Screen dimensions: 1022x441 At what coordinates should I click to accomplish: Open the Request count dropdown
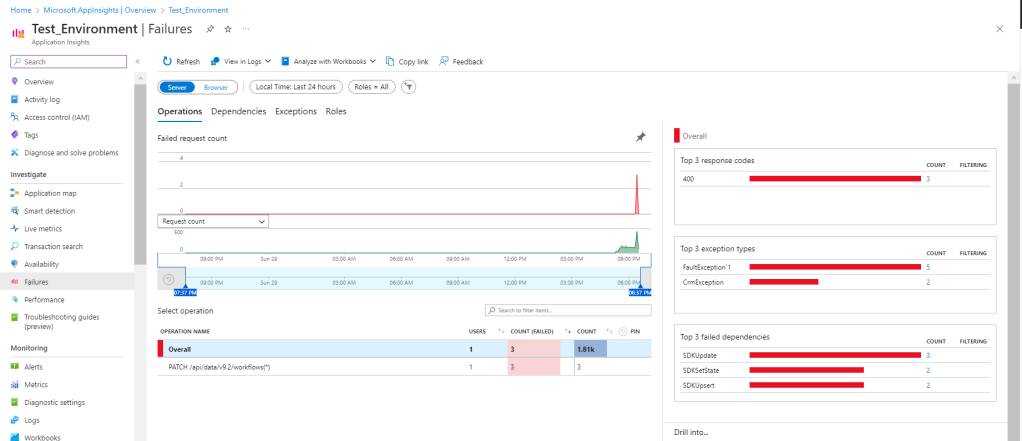point(213,220)
